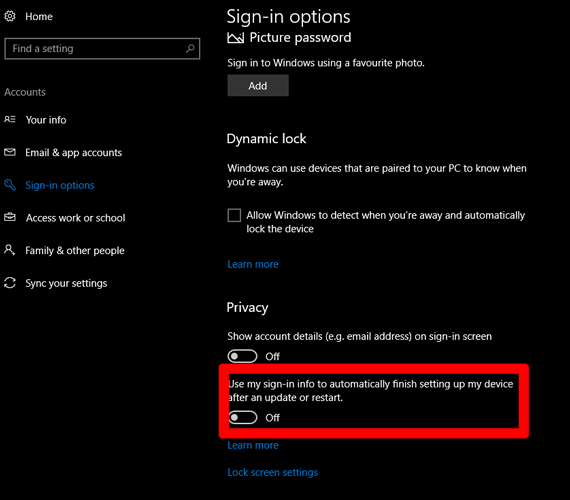Go to Family & other people
The height and width of the screenshot is (500, 570).
click(x=75, y=251)
